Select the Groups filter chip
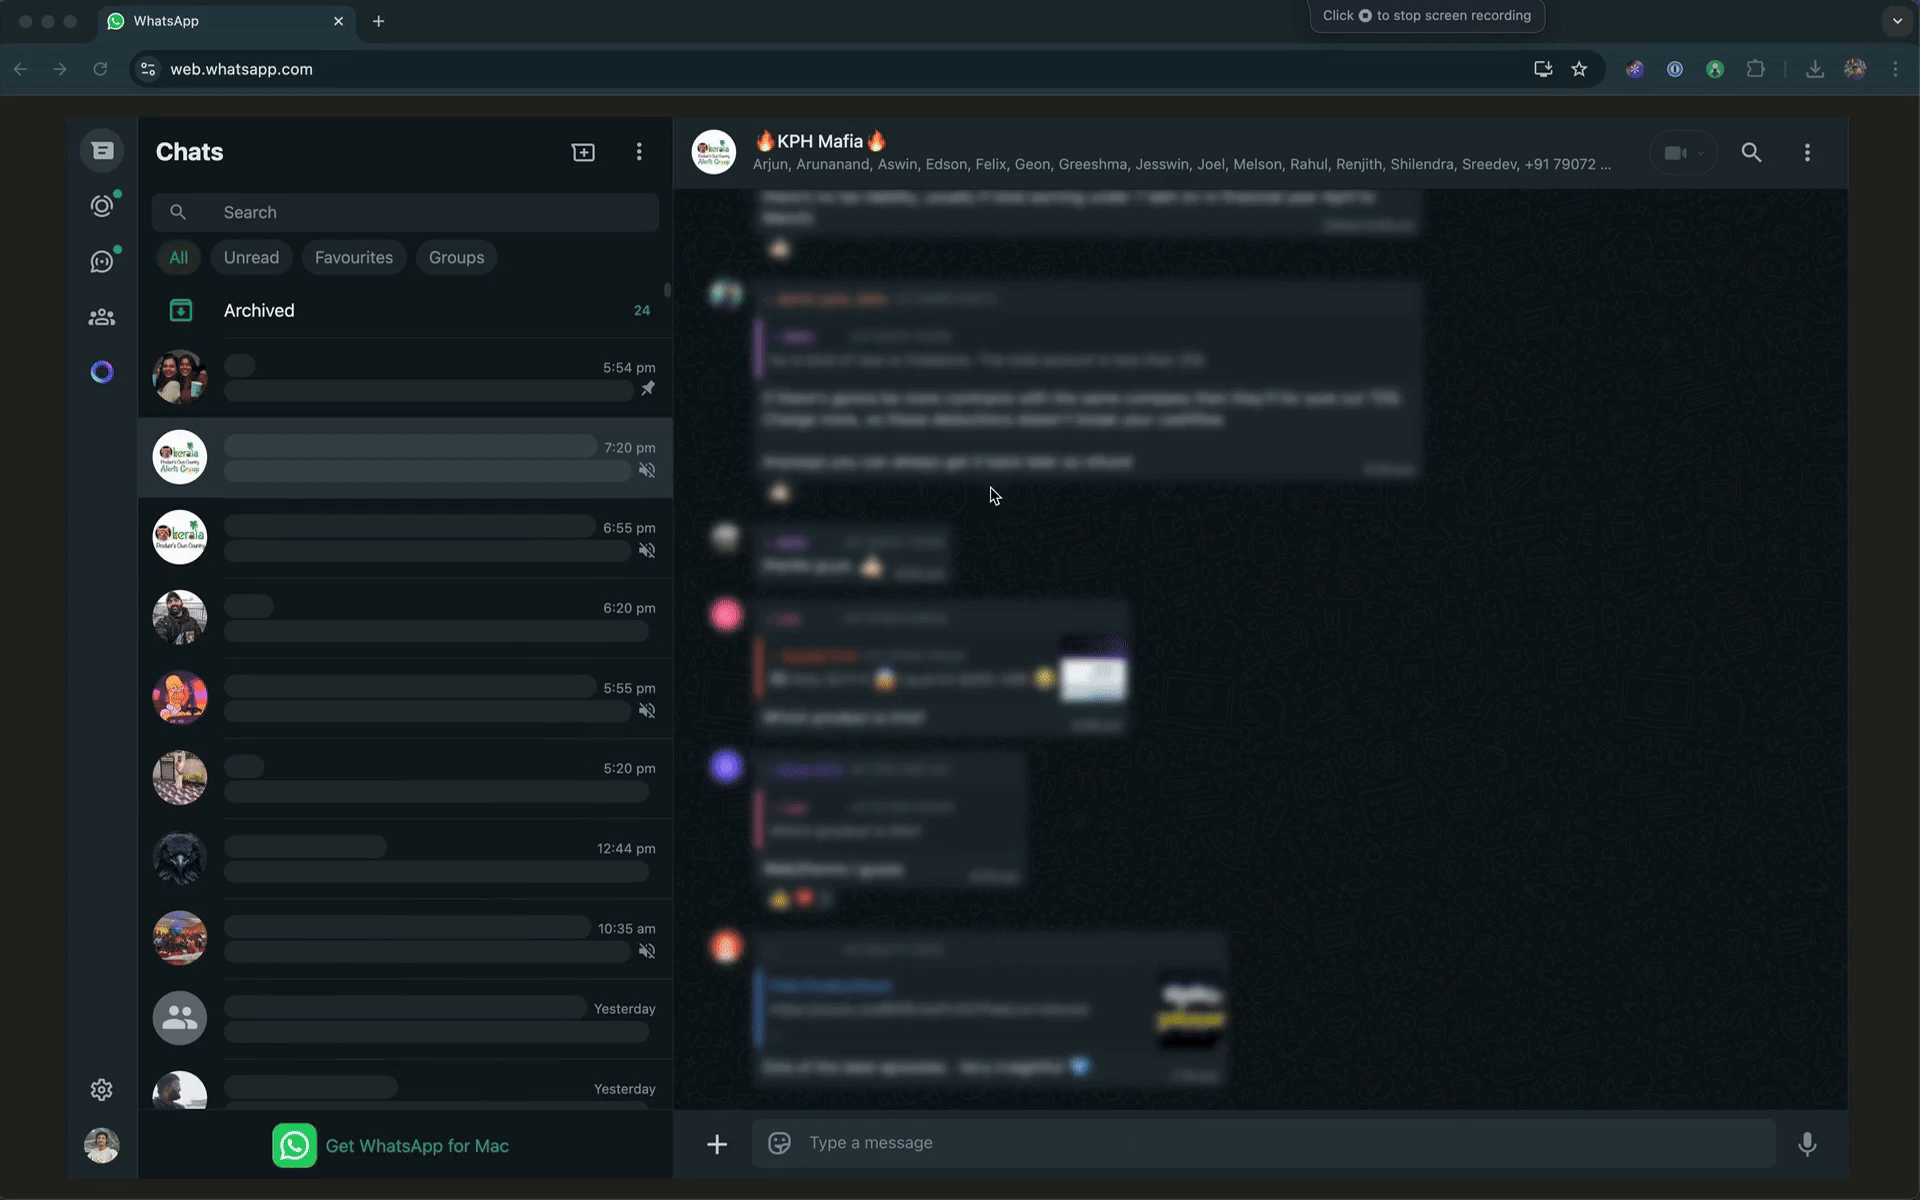This screenshot has height=1200, width=1920. [456, 257]
